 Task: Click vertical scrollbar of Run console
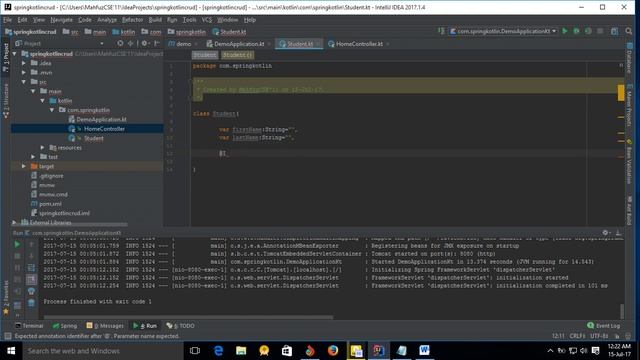(x=622, y=311)
